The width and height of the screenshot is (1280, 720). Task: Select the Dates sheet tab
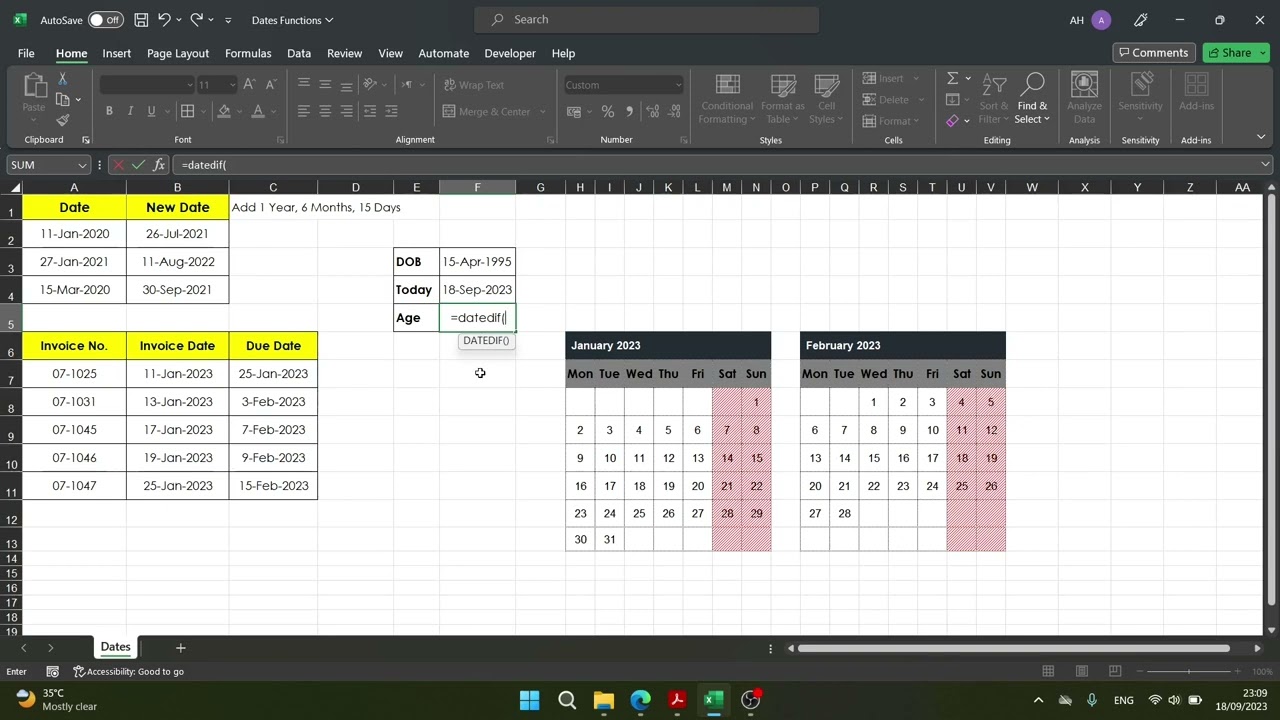pyautogui.click(x=115, y=647)
